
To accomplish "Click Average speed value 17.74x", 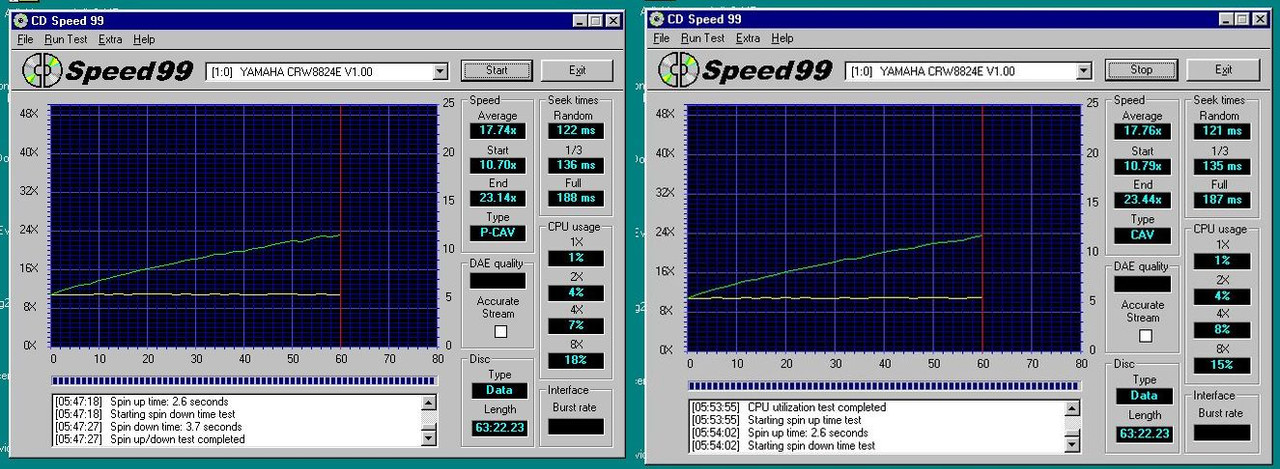I will tap(498, 131).
